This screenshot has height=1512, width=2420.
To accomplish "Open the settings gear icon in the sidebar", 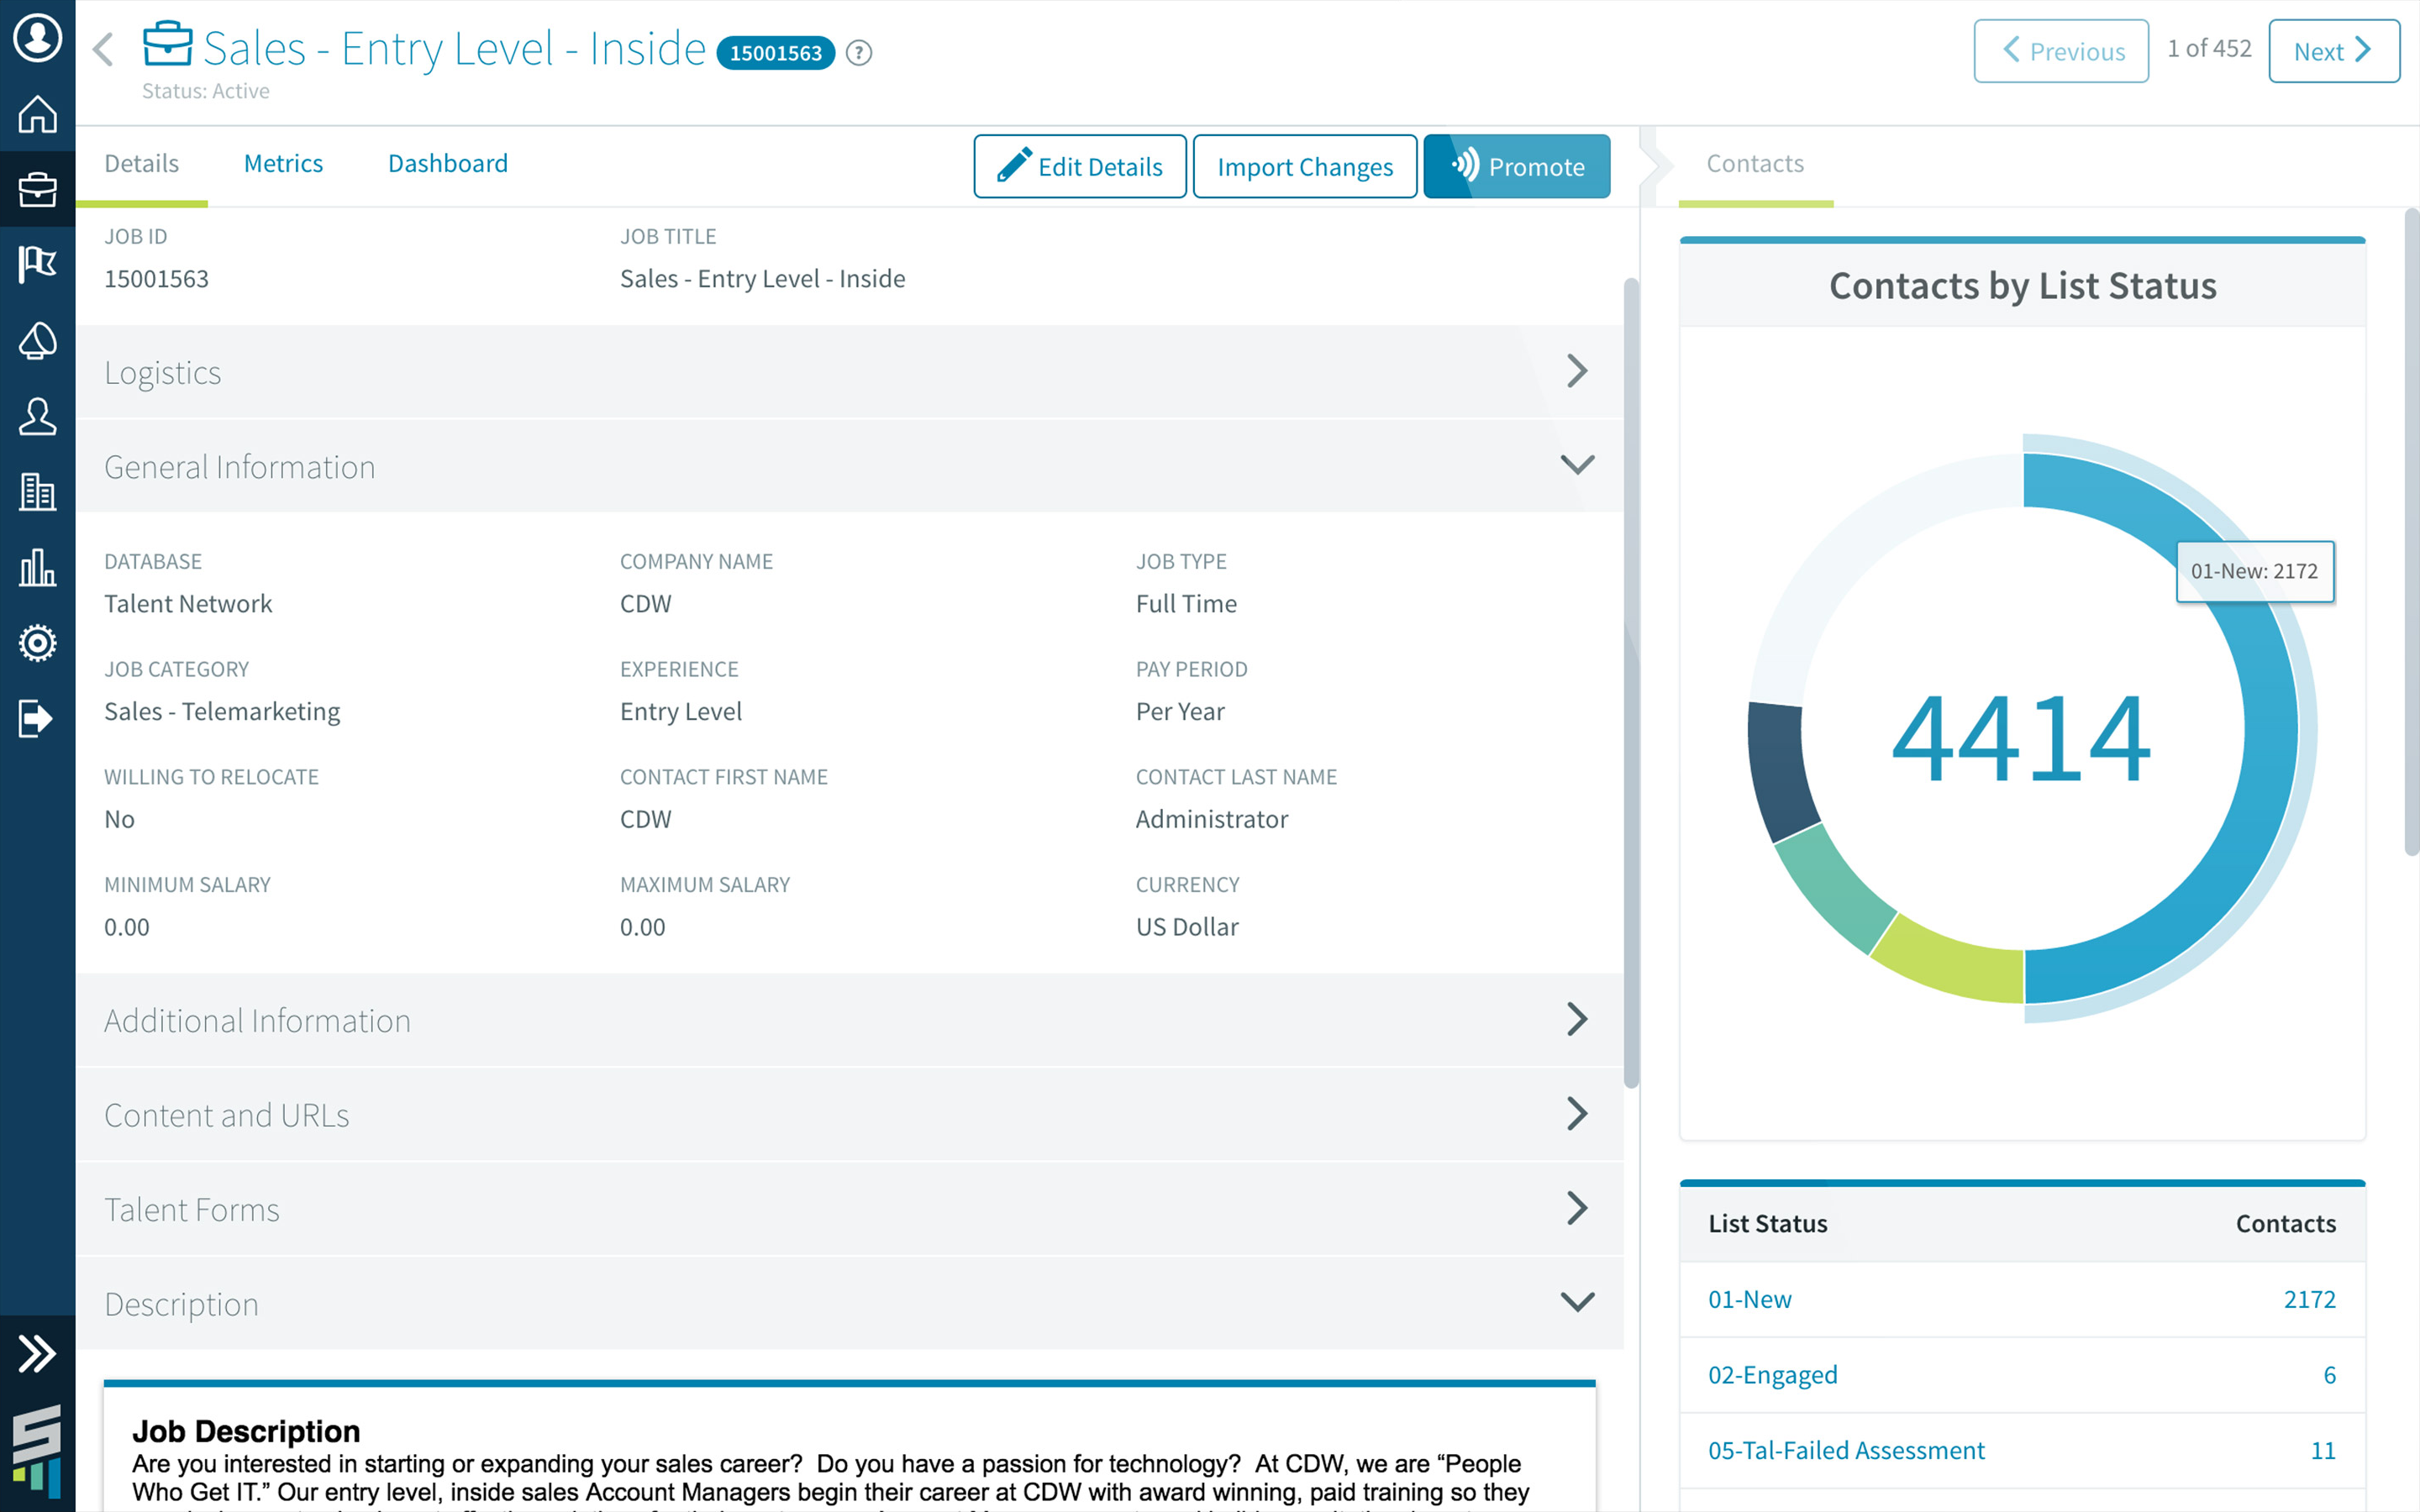I will click(37, 643).
